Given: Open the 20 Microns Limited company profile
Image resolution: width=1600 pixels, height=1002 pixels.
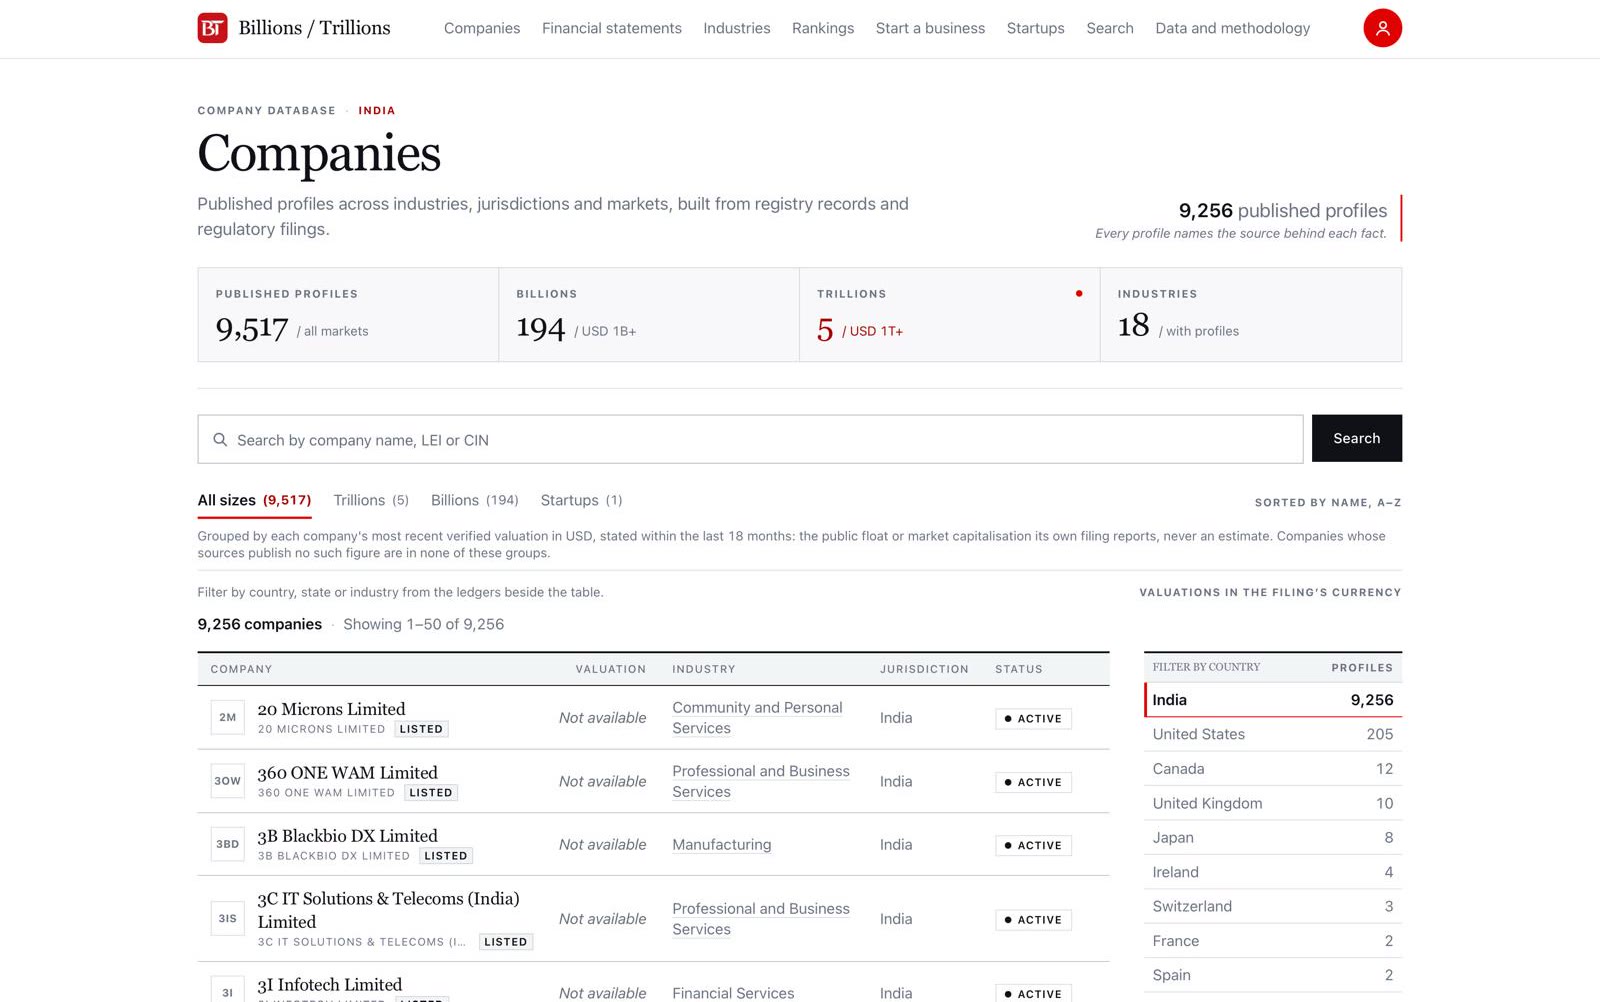Looking at the screenshot, I should coord(331,709).
